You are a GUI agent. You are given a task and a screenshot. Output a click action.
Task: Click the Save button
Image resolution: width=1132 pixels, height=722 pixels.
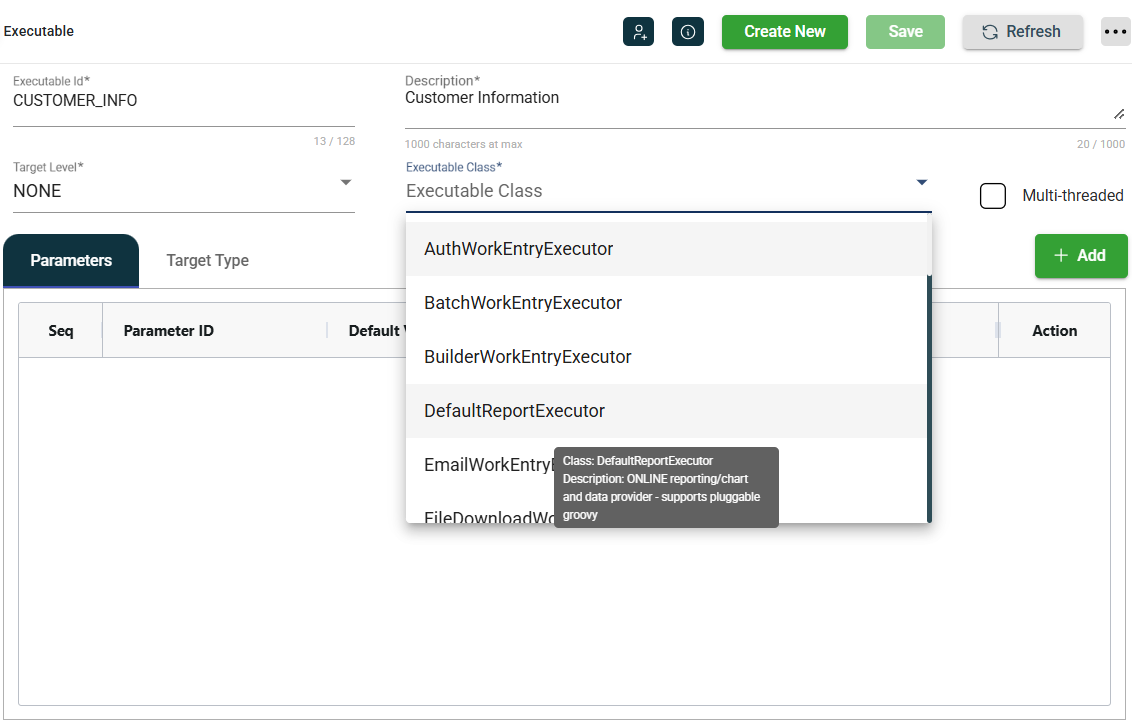(x=905, y=32)
